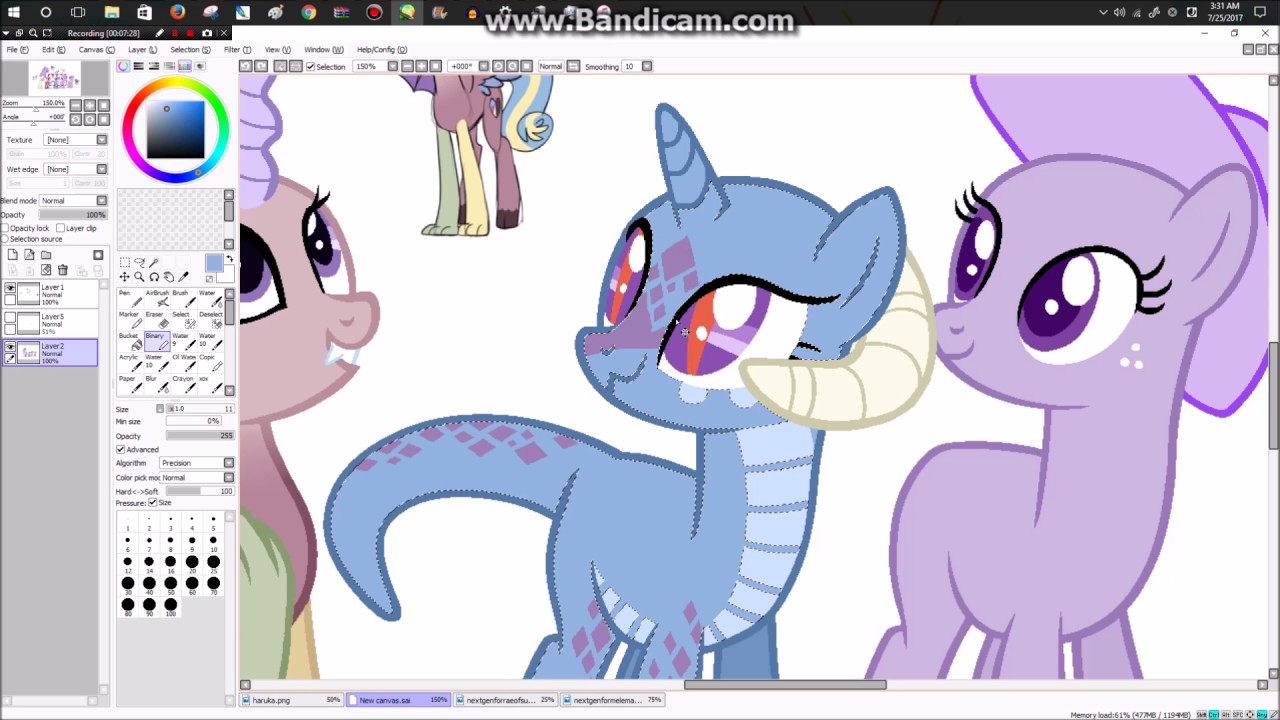
Task: Swap foreground and background colors
Action: tap(229, 259)
